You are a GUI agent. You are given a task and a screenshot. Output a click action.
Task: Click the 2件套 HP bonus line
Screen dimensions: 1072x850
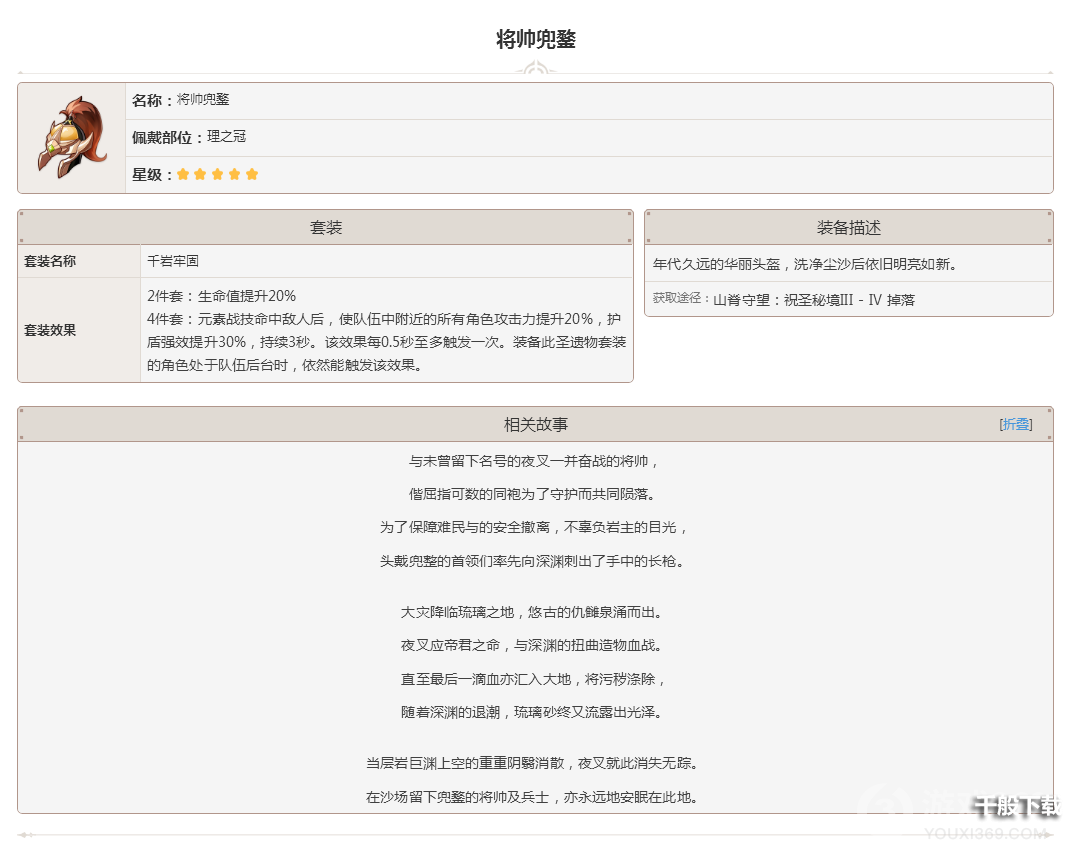click(221, 296)
